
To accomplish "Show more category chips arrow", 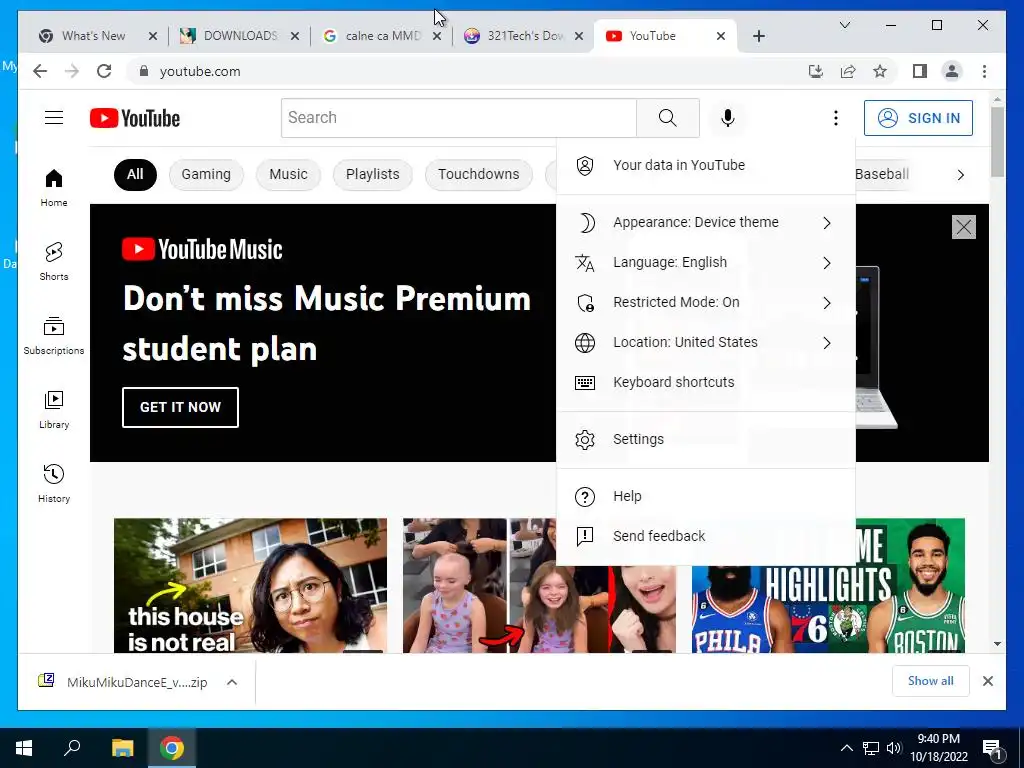I will [960, 175].
